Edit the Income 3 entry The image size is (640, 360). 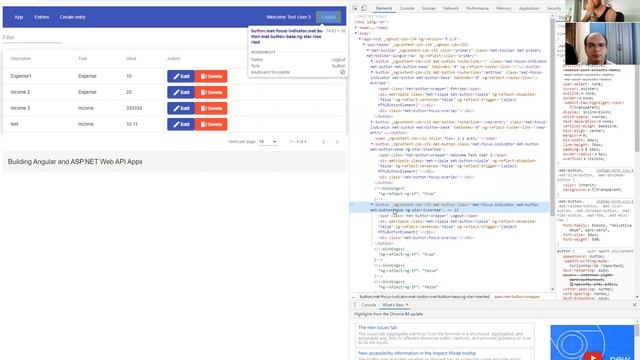[181, 108]
